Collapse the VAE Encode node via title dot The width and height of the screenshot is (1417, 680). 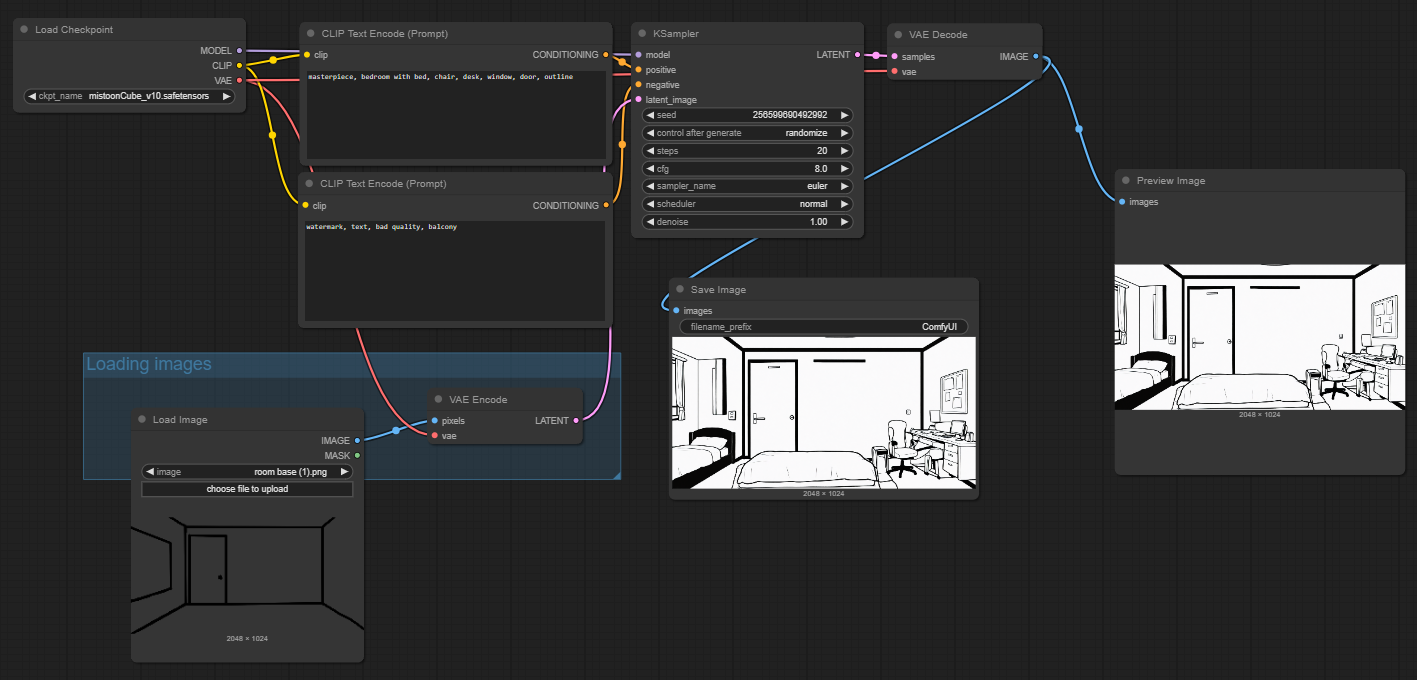pyautogui.click(x=439, y=400)
